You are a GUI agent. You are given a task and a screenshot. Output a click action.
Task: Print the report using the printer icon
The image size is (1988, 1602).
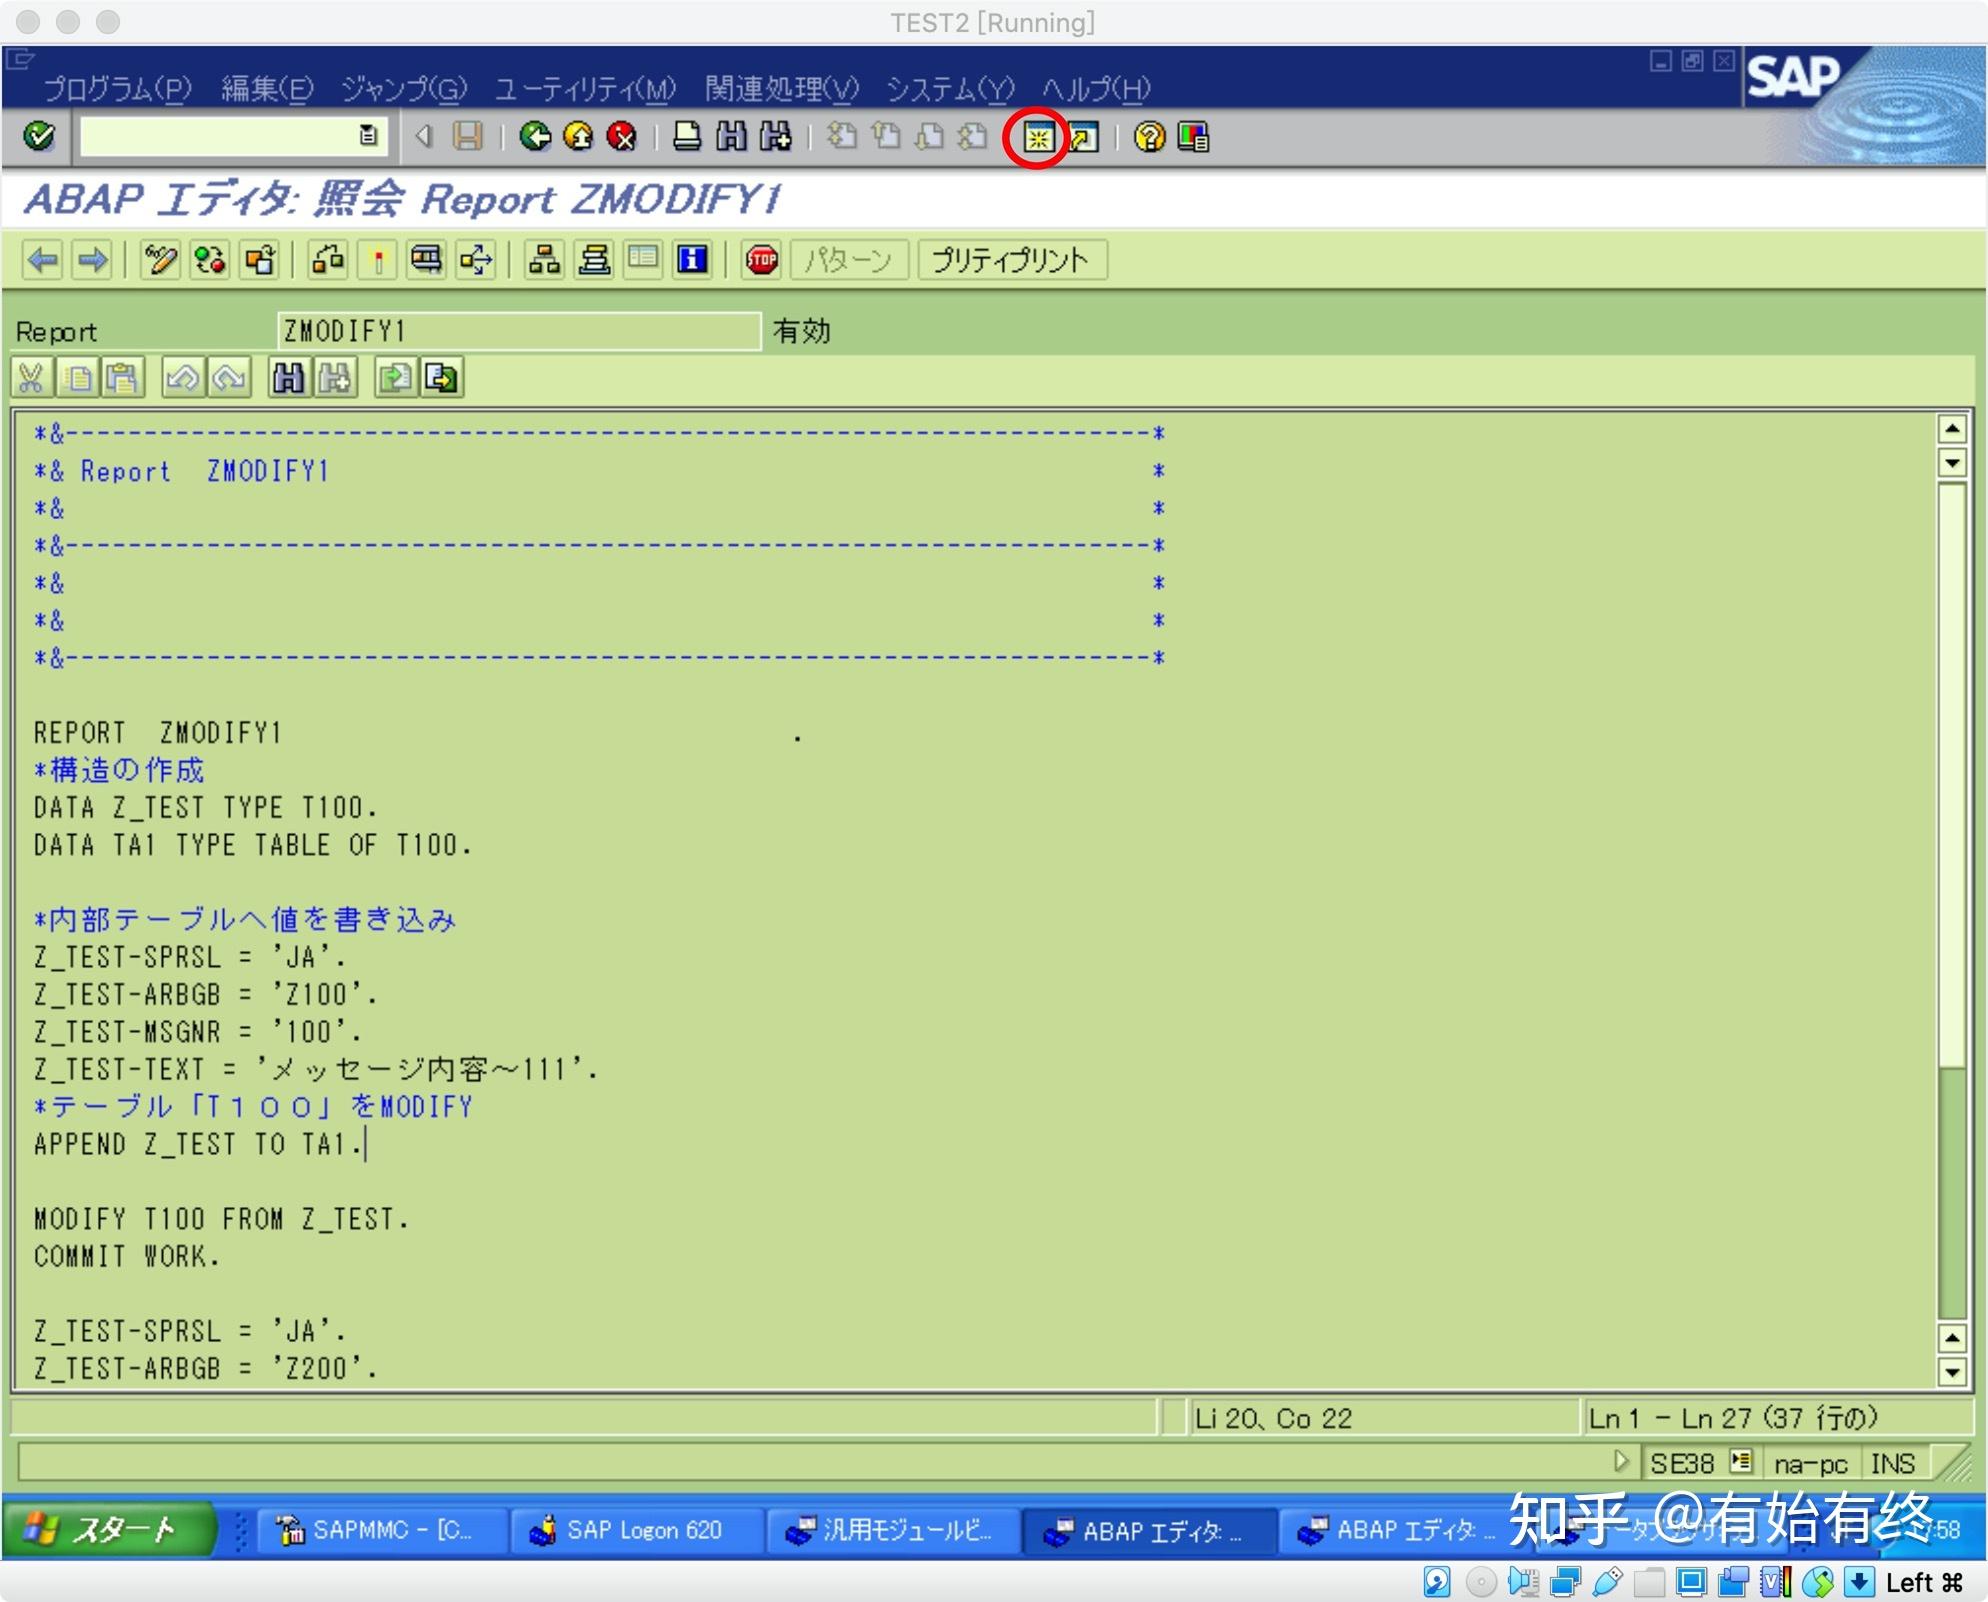click(686, 138)
